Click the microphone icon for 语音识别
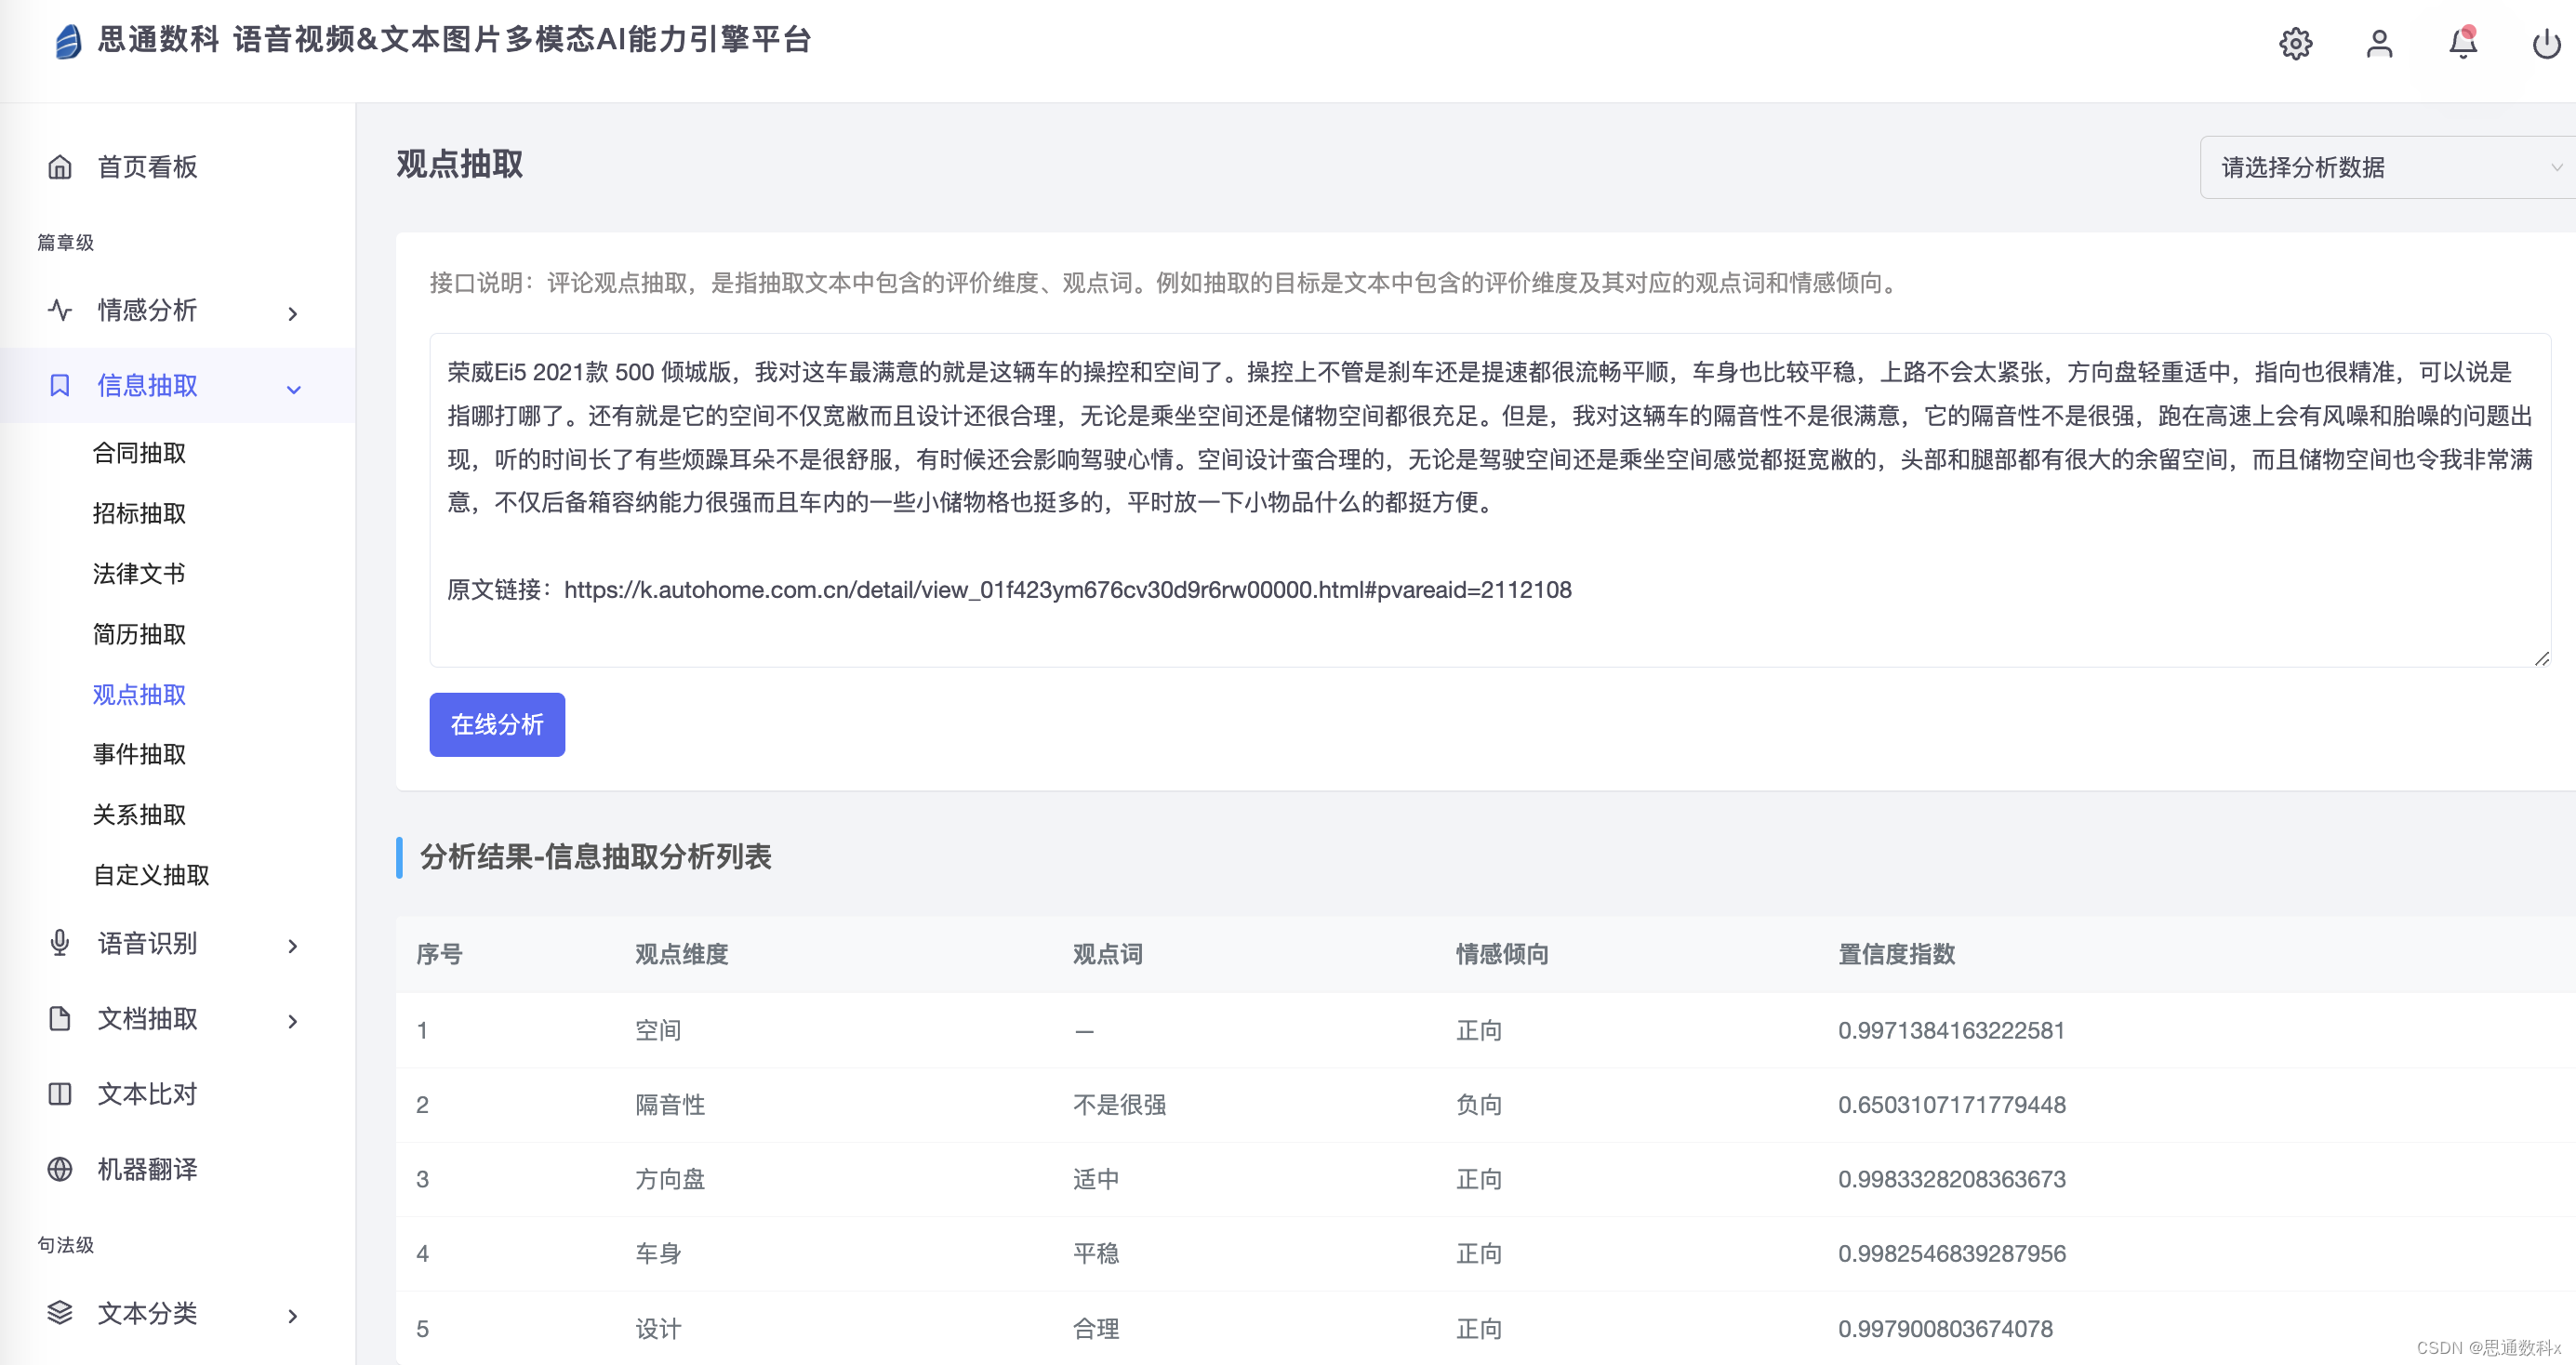2576x1365 pixels. (x=60, y=943)
